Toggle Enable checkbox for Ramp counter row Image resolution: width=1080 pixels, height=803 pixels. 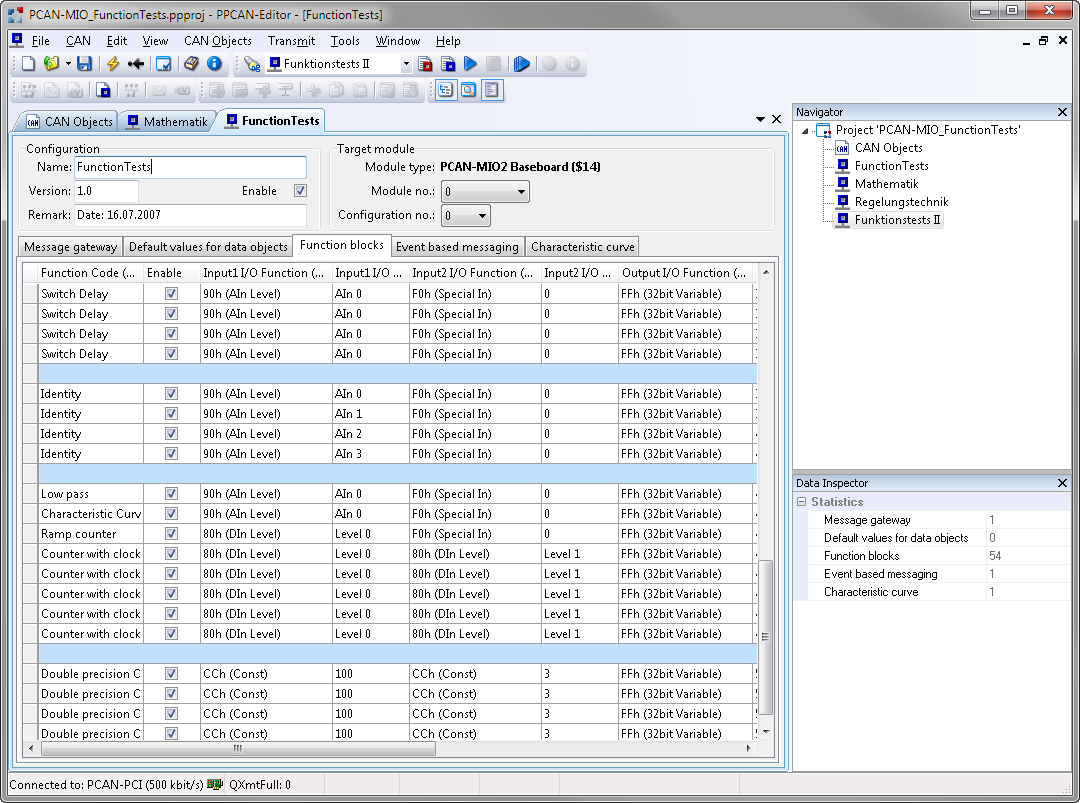(171, 534)
